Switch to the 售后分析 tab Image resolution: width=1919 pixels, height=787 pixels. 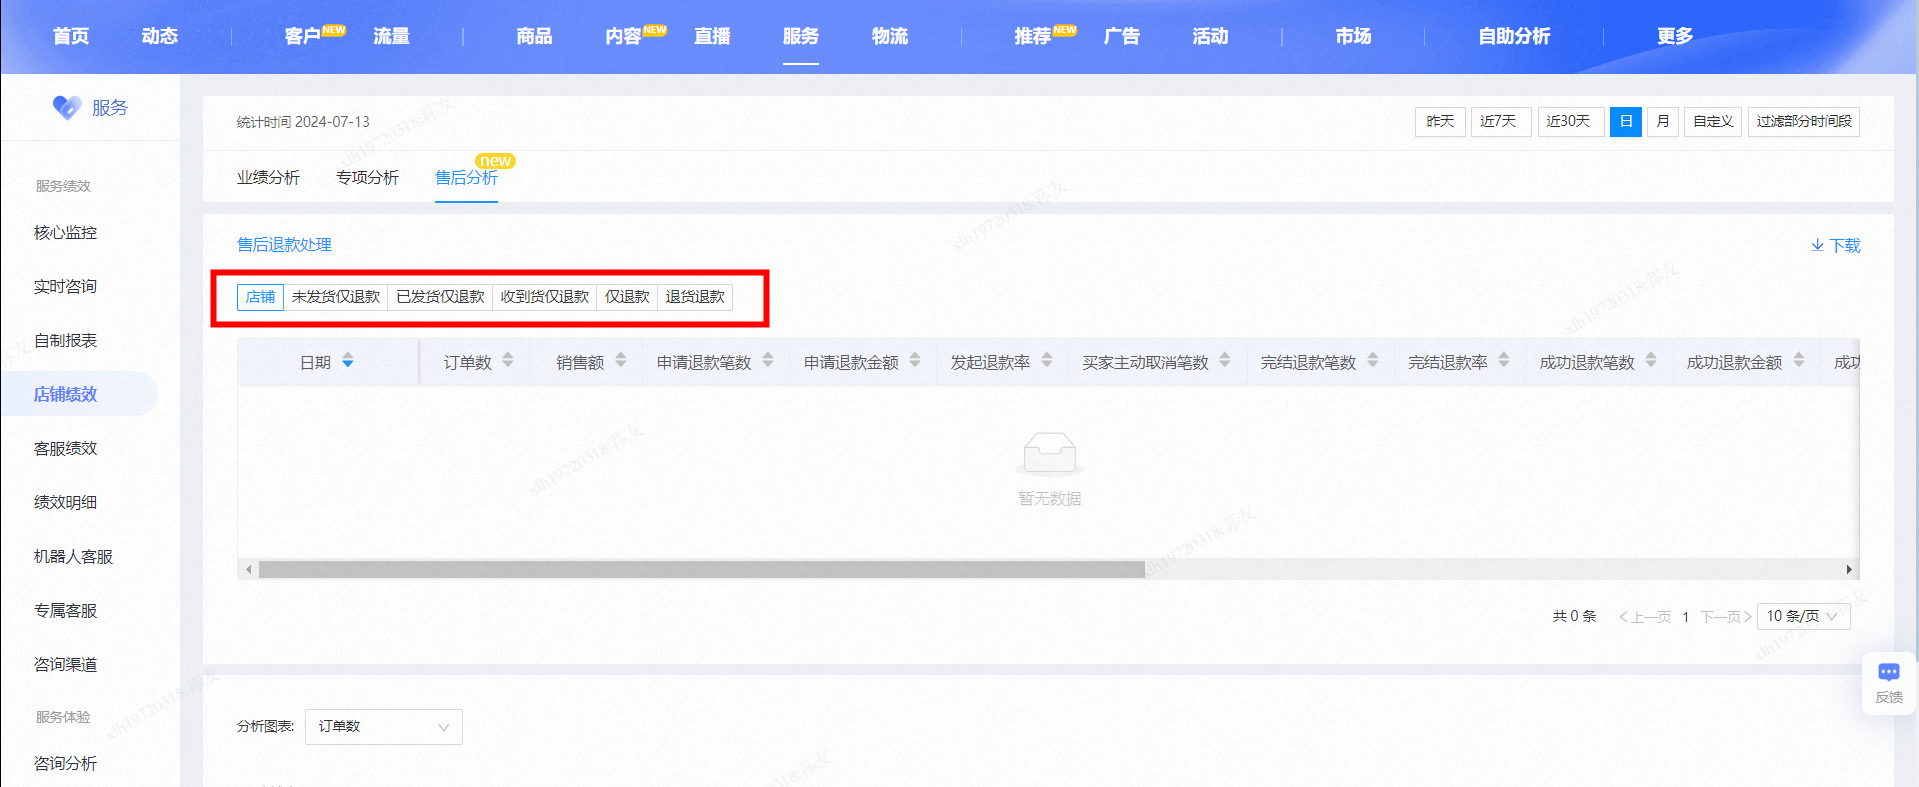466,177
